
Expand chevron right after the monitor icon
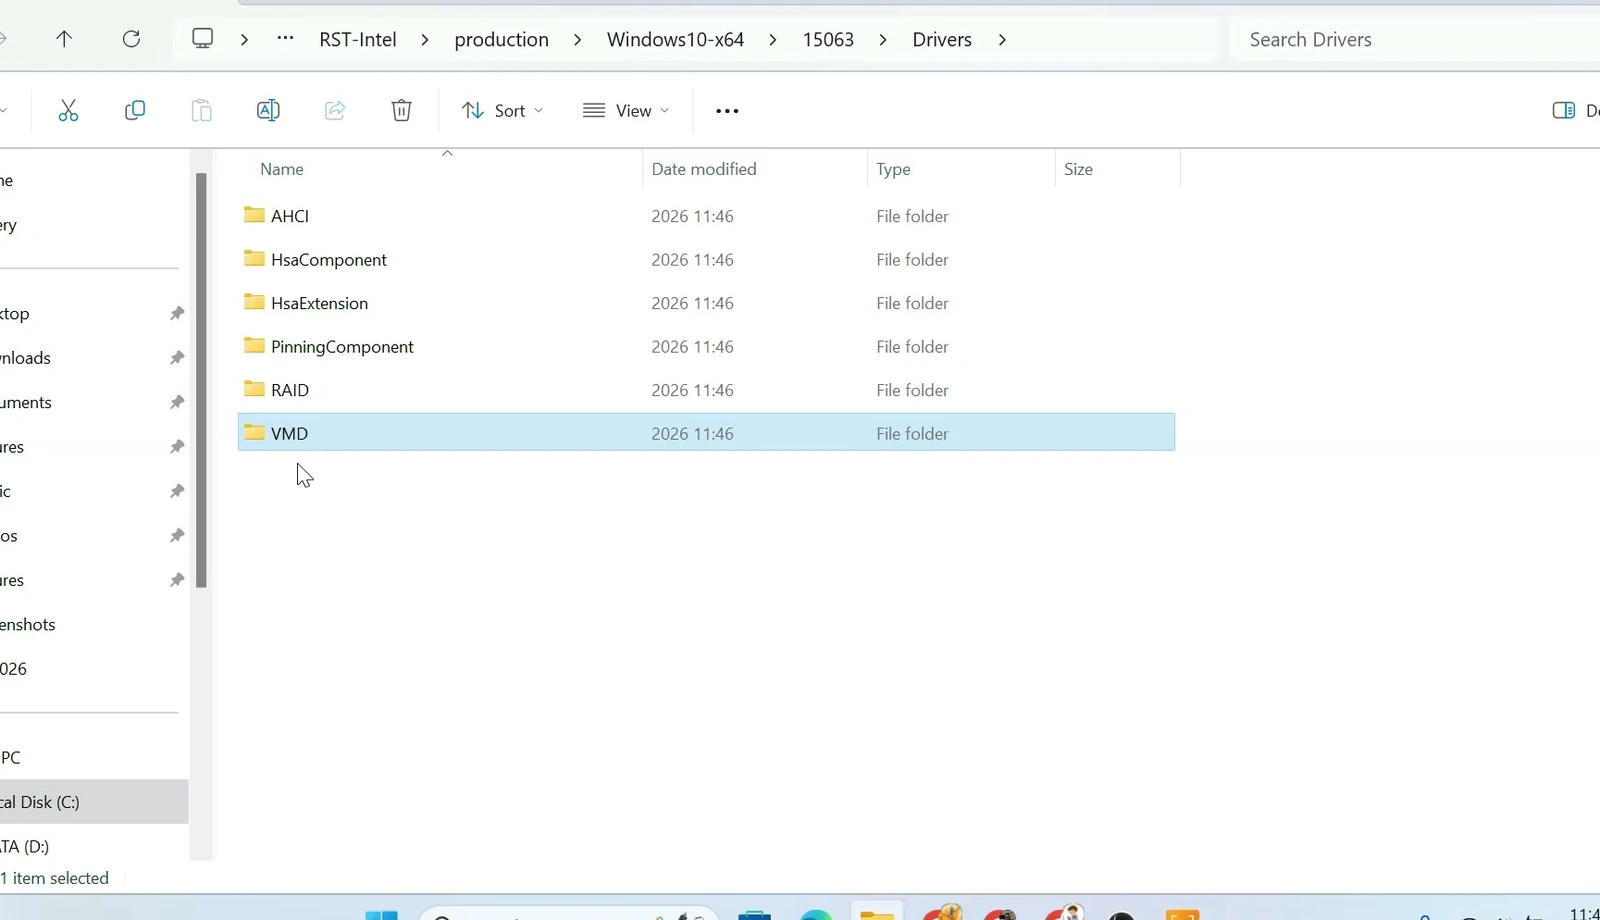click(x=244, y=40)
